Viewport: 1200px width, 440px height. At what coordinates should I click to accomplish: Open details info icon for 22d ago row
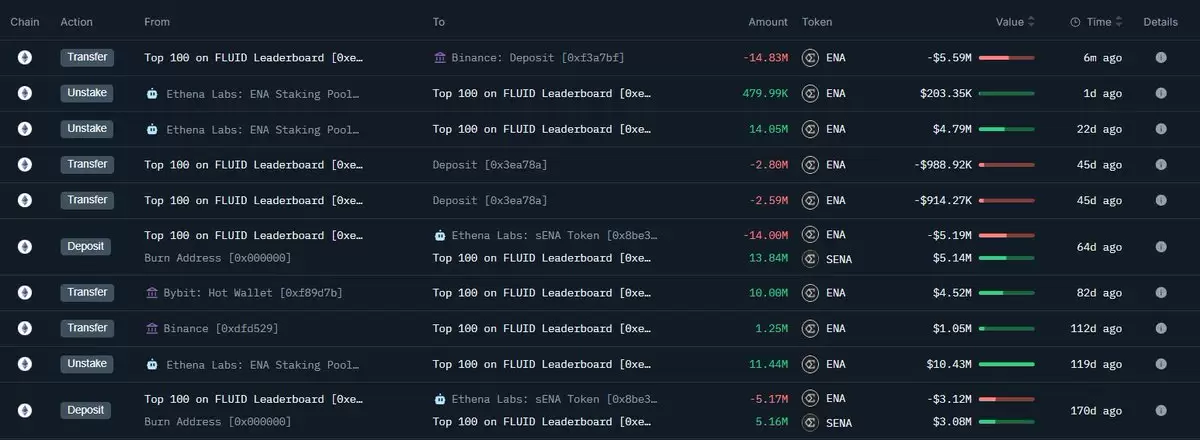tap(1161, 129)
